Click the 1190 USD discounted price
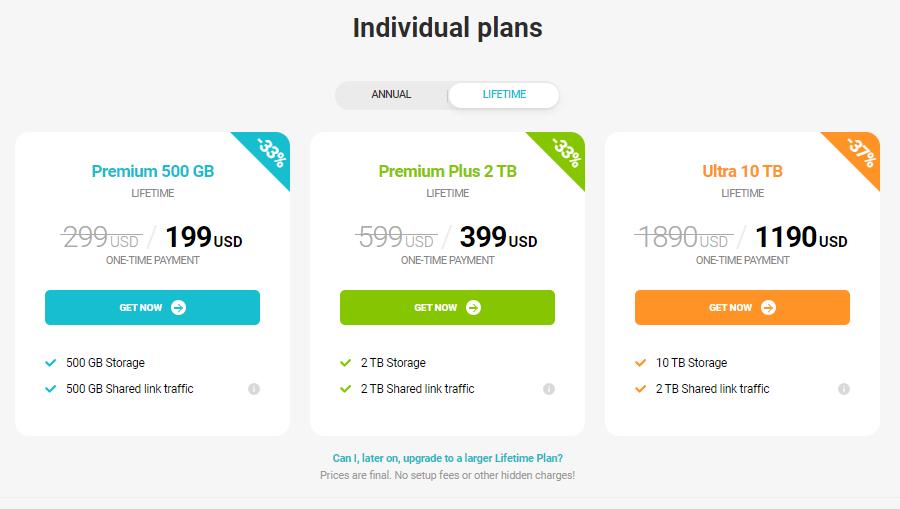This screenshot has height=509, width=900. point(801,238)
